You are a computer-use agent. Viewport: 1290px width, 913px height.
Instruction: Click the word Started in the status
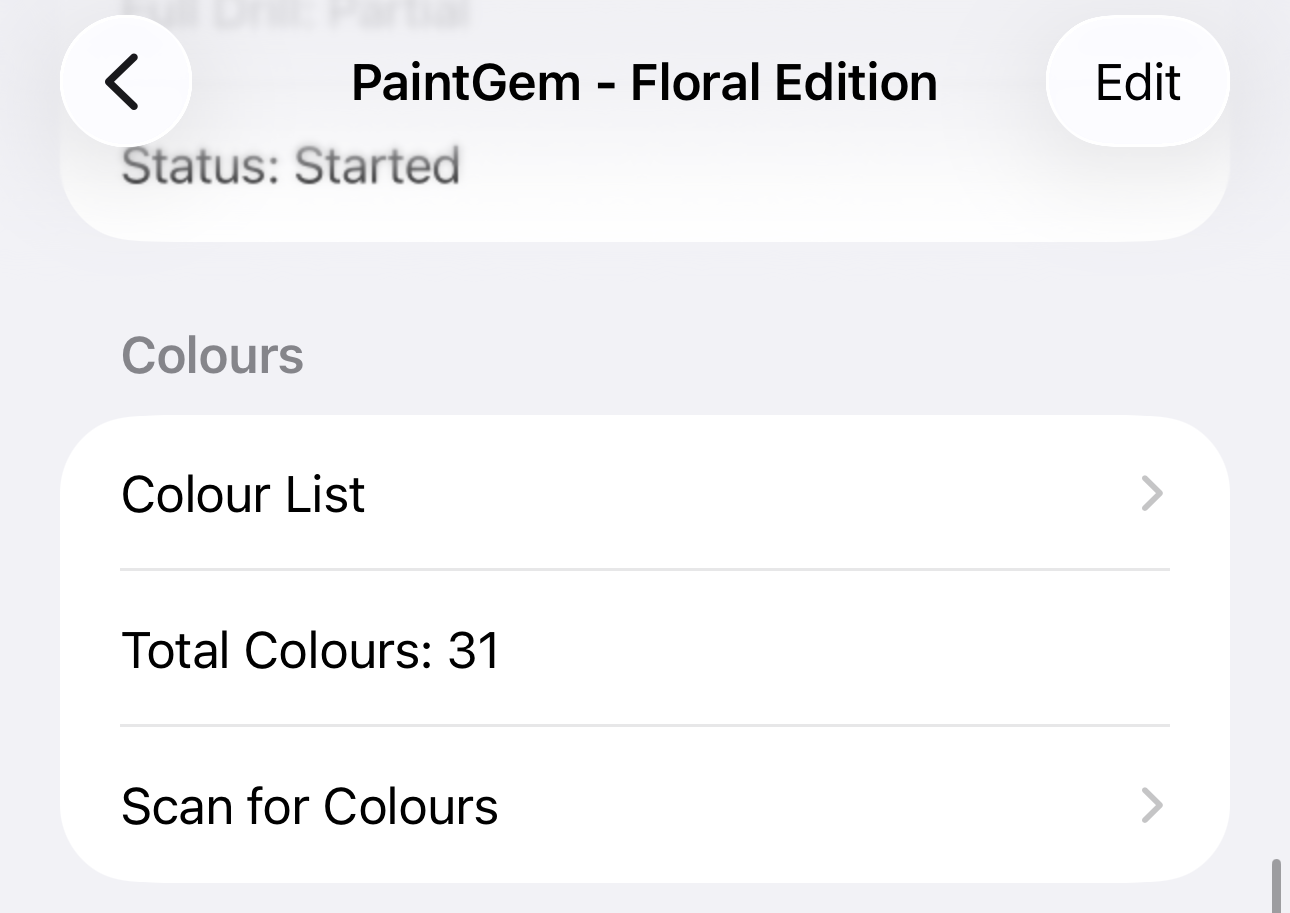pyautogui.click(x=377, y=166)
